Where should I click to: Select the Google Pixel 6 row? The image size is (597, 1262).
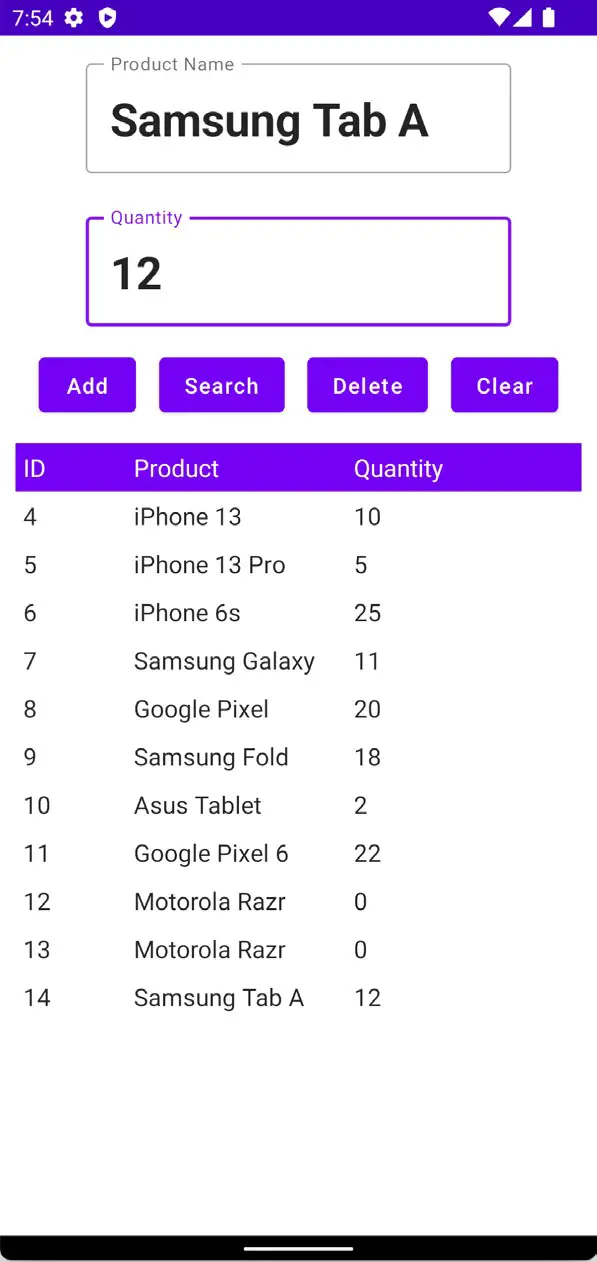298,853
